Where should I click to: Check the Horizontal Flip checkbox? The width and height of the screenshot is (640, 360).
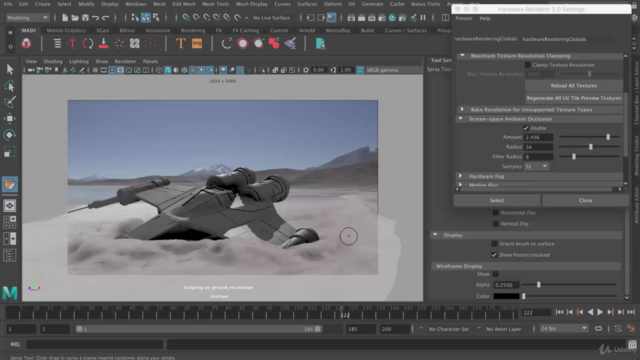496,213
